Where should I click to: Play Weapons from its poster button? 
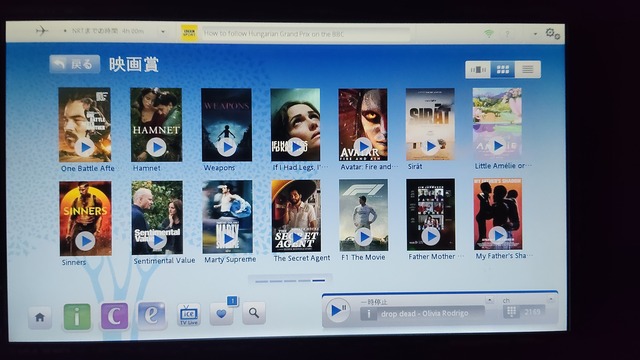coord(227,147)
